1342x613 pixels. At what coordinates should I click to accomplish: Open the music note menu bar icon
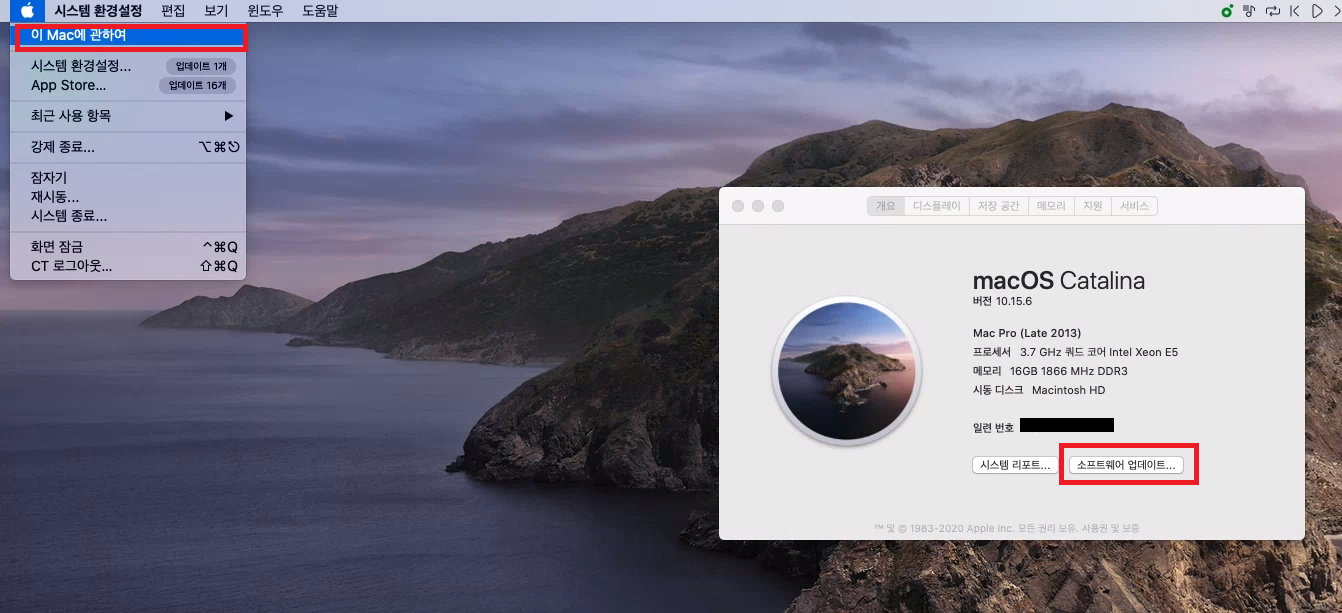tap(1250, 11)
